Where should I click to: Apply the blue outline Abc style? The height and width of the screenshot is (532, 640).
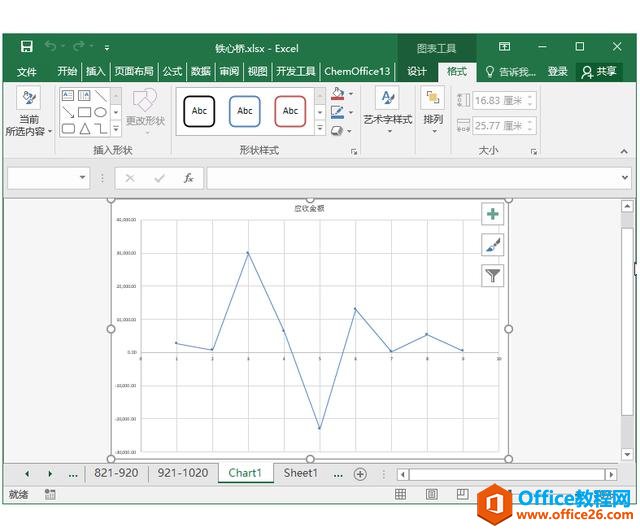244,111
